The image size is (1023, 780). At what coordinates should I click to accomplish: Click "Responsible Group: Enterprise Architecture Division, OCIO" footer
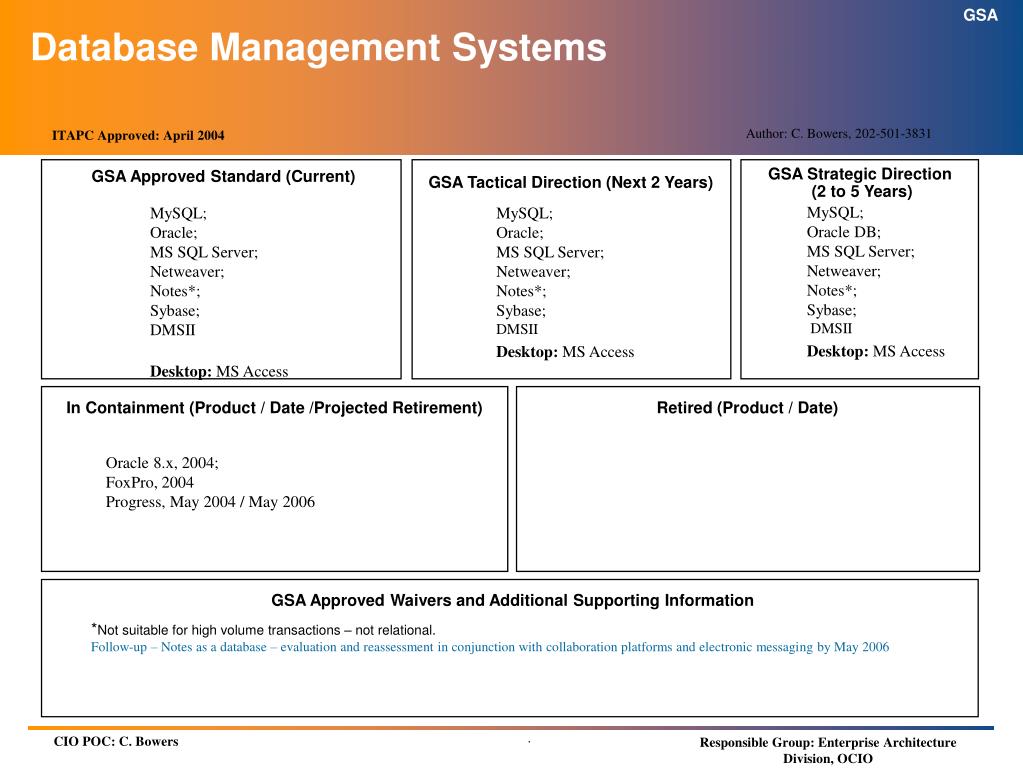tap(828, 751)
